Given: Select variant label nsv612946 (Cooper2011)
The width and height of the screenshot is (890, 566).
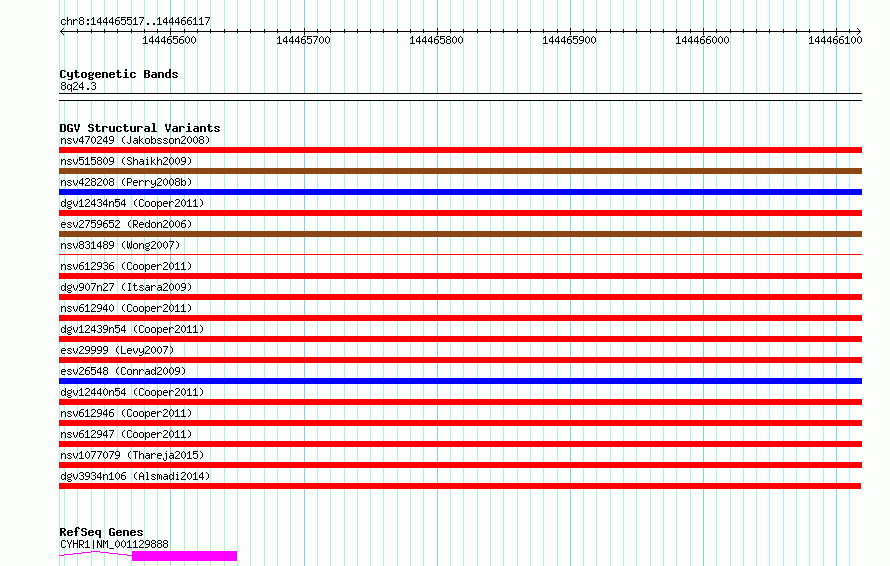Looking at the screenshot, I should [x=126, y=413].
